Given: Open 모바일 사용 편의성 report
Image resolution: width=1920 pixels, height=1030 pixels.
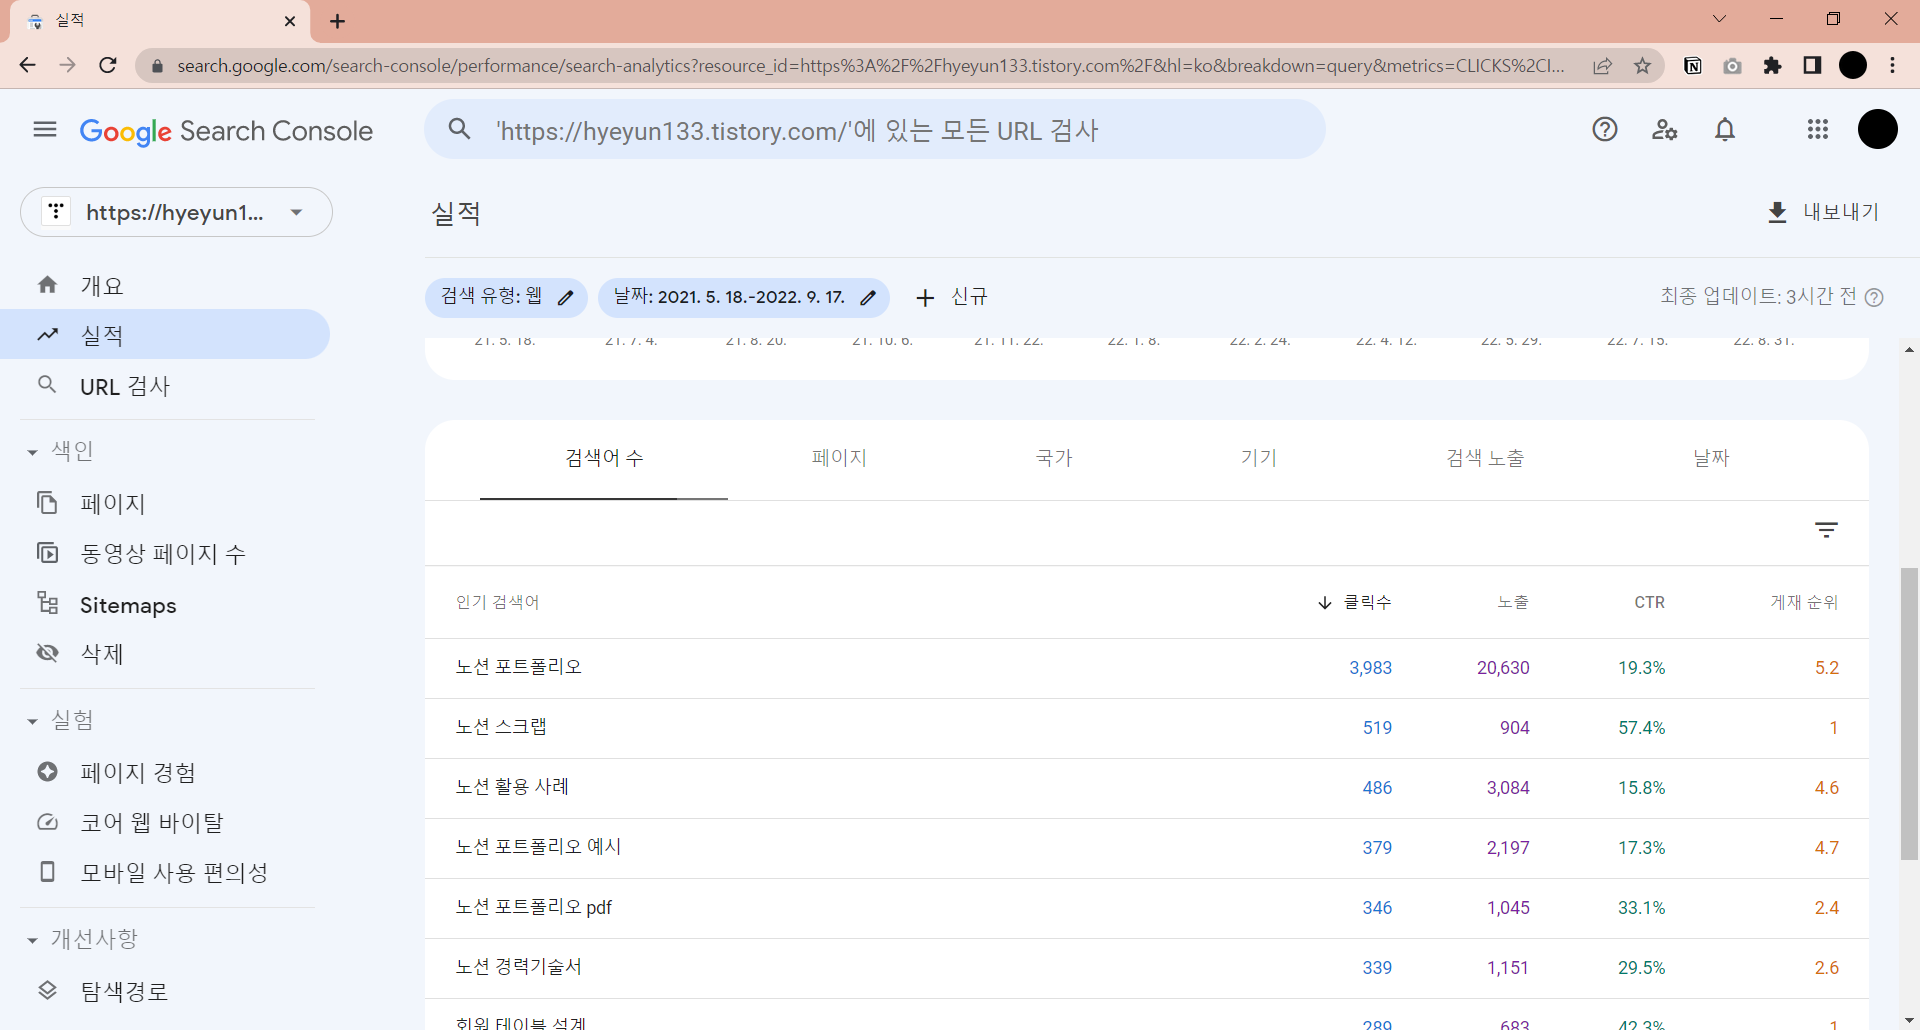Looking at the screenshot, I should [165, 872].
